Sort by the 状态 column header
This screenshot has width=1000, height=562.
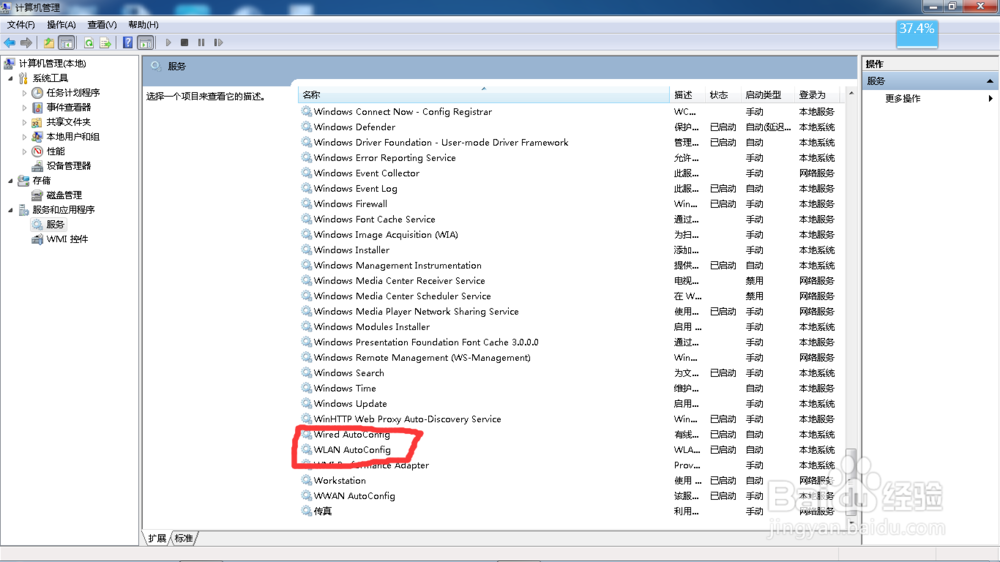click(721, 95)
